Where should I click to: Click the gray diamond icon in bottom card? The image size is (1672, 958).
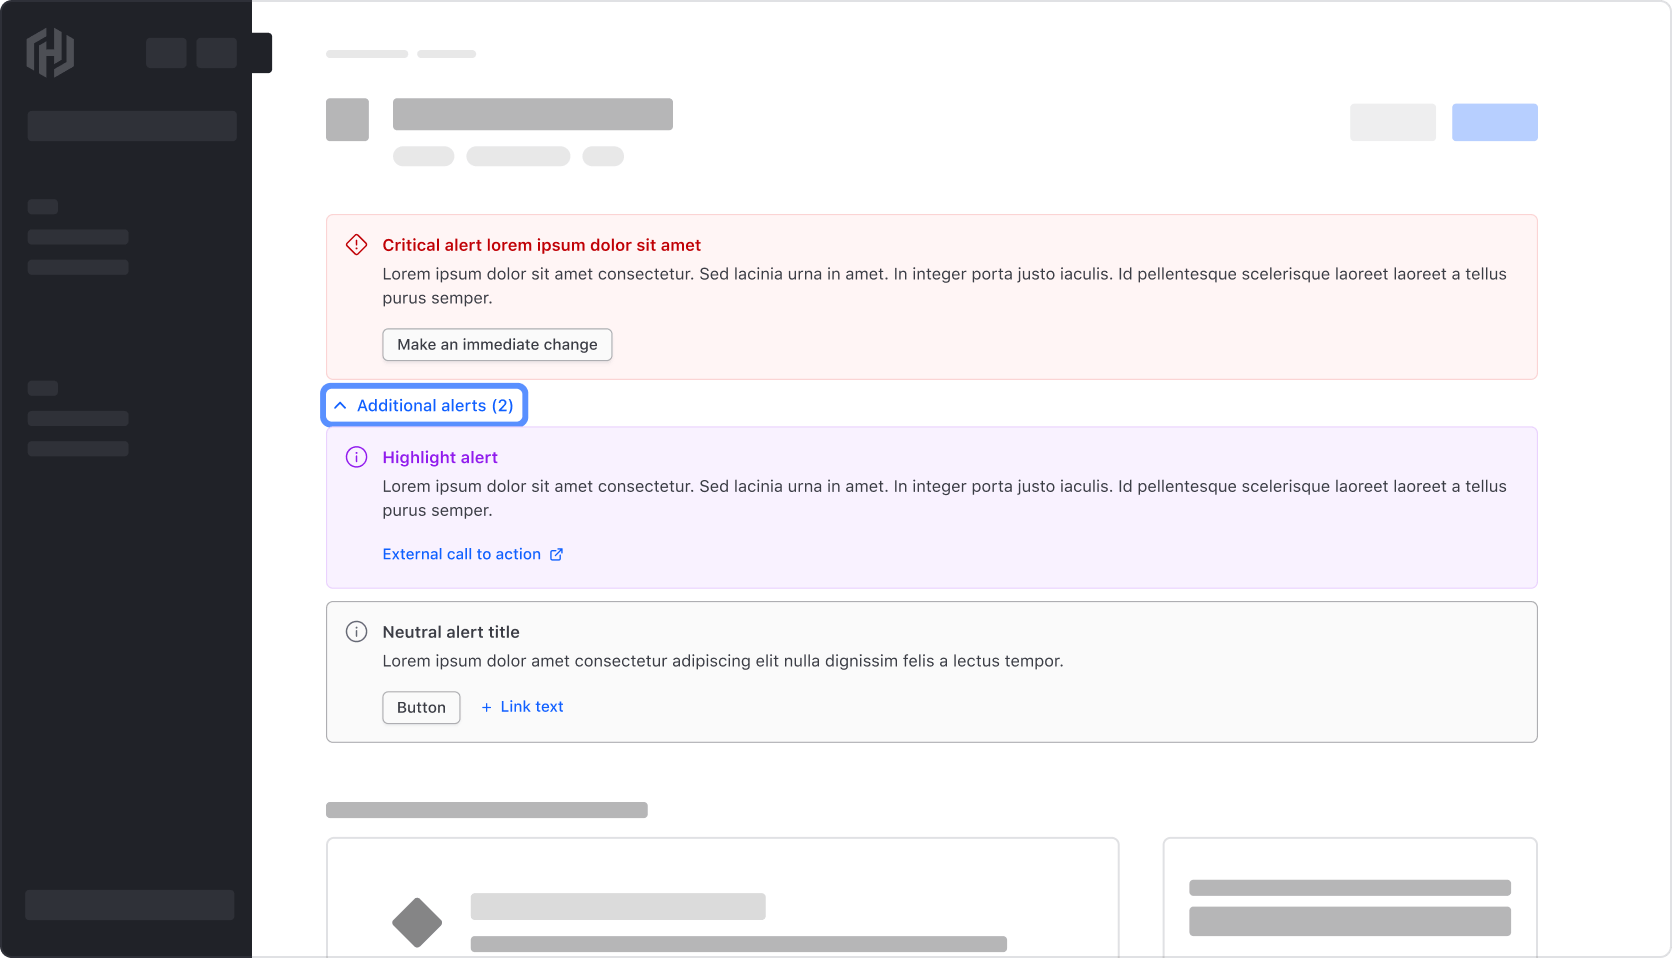click(417, 922)
